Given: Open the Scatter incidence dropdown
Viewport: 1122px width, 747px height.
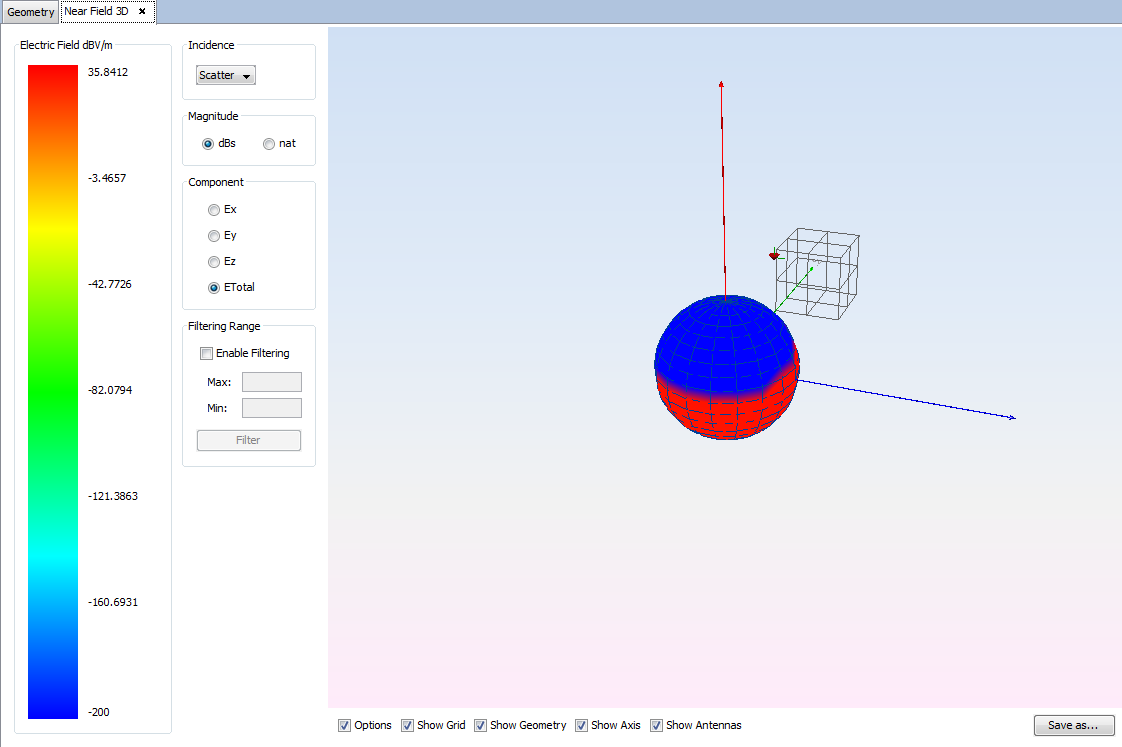Looking at the screenshot, I should coord(226,75).
